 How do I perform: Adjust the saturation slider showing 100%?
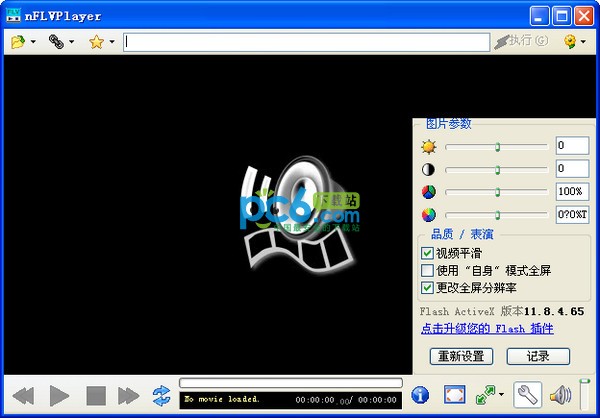click(497, 192)
